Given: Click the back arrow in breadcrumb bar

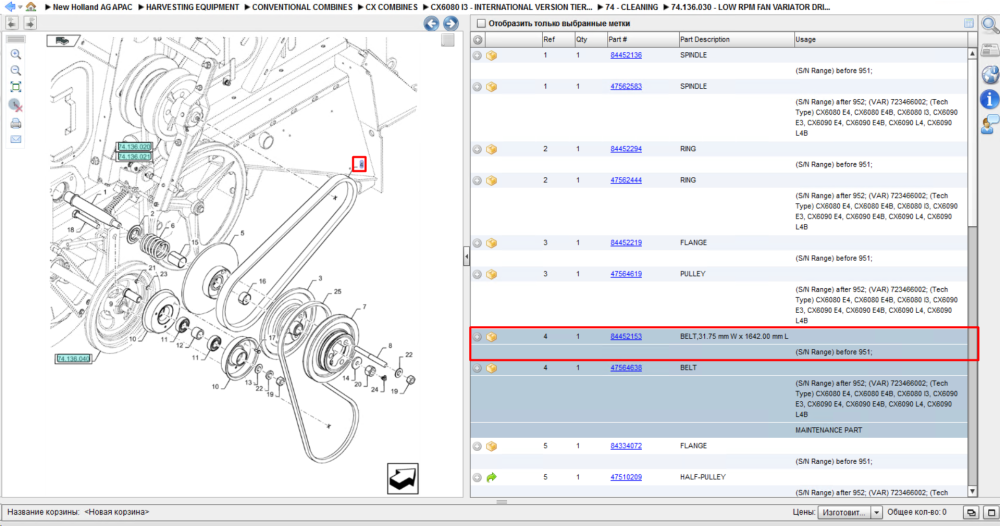Looking at the screenshot, I should 10,6.
